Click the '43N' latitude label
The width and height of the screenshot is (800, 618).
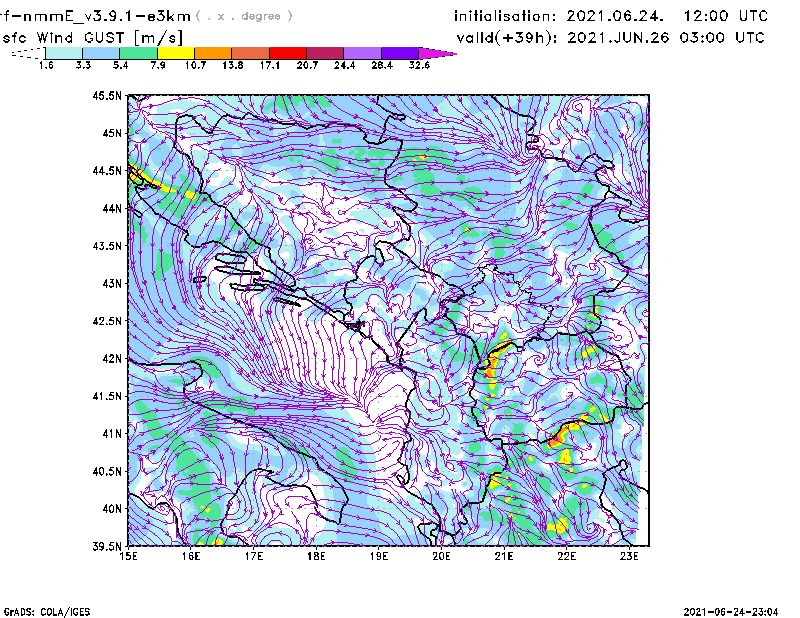112,283
